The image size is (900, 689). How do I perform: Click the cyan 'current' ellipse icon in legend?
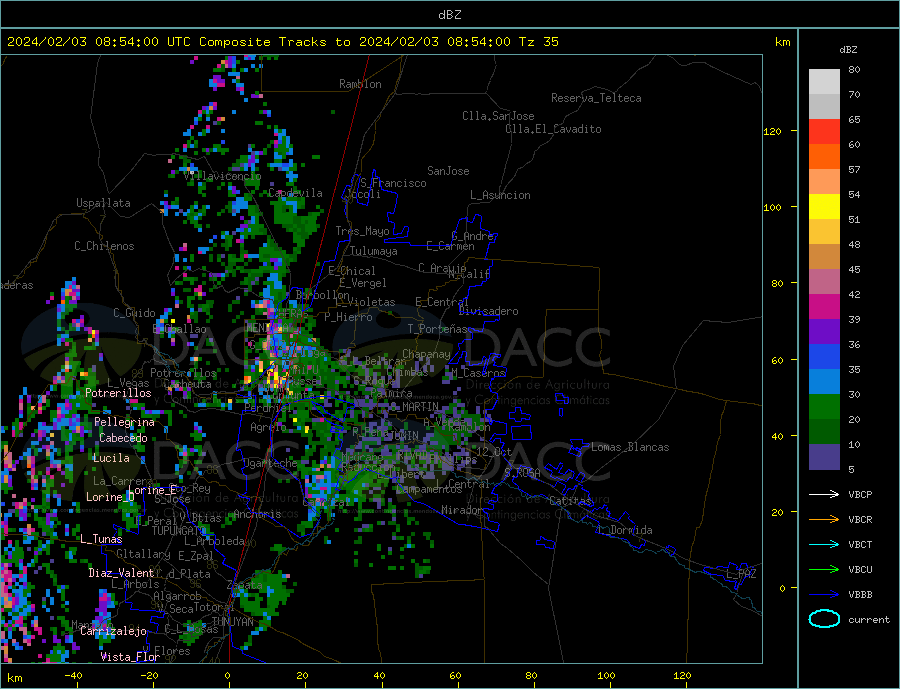tap(824, 619)
